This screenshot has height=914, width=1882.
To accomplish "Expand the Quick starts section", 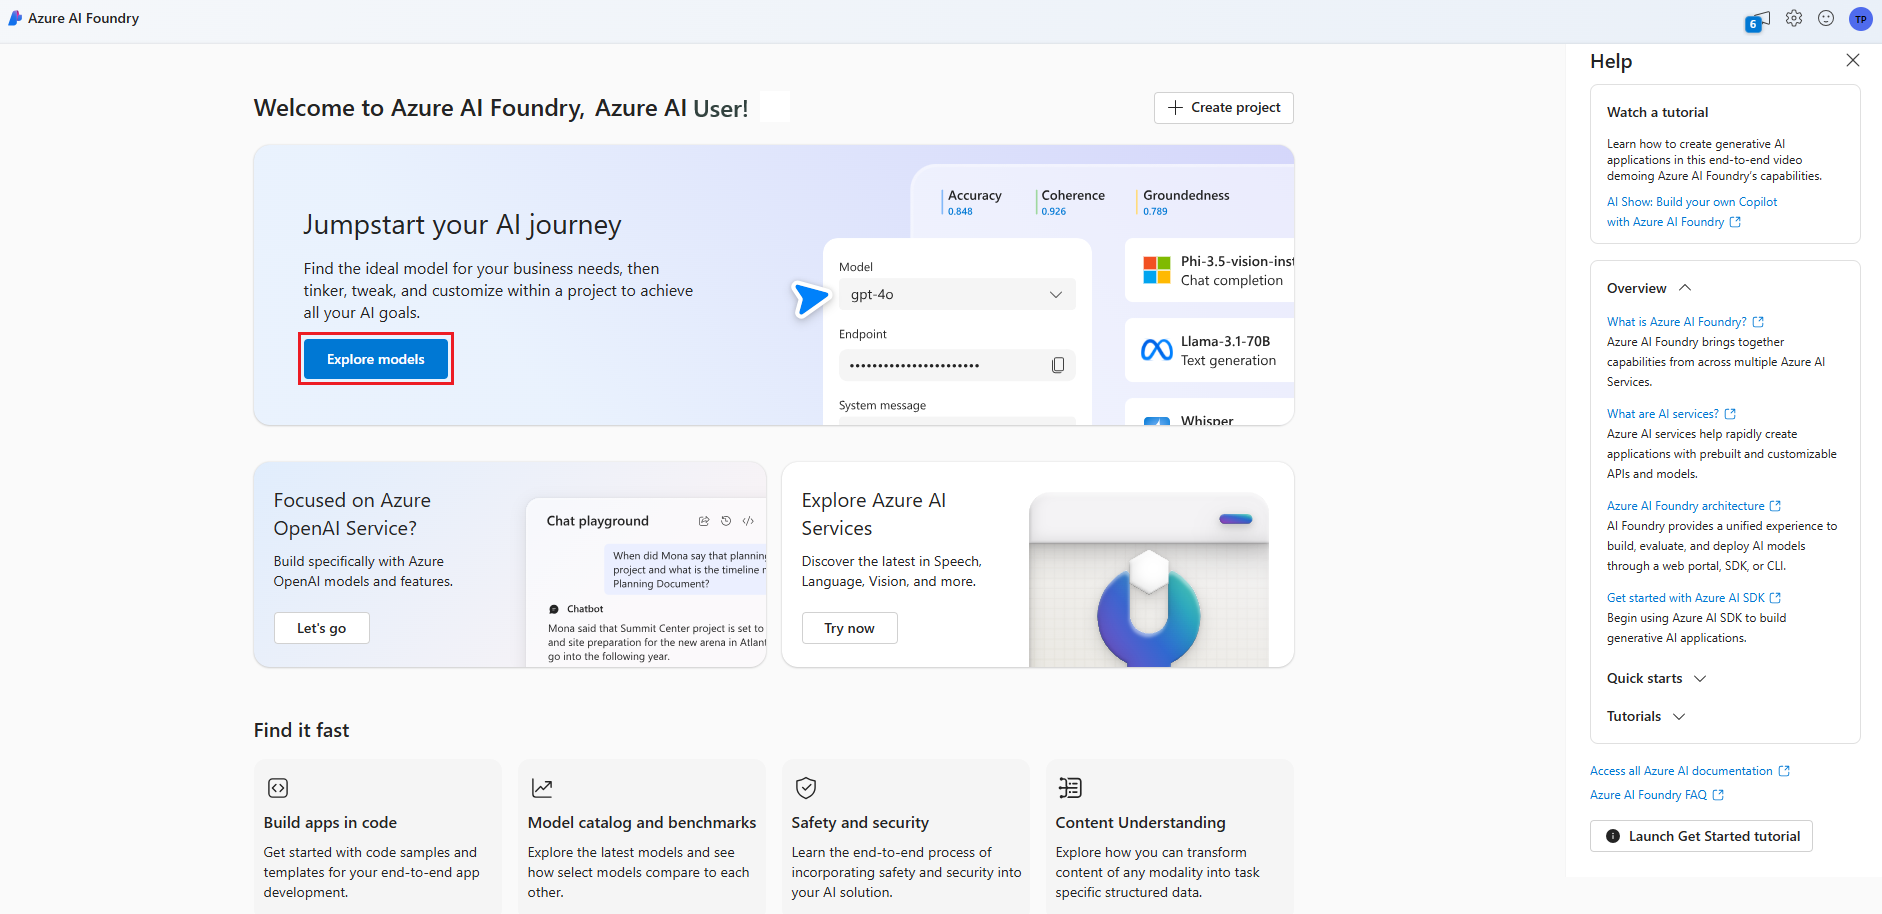I will pyautogui.click(x=1656, y=678).
